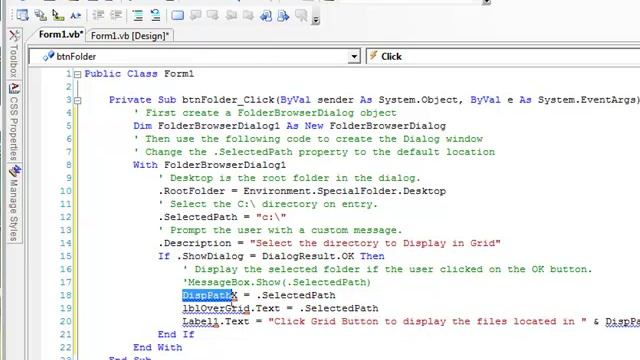
Task: Click the 'Then use the following code' comment
Action: pyautogui.click(x=308, y=139)
